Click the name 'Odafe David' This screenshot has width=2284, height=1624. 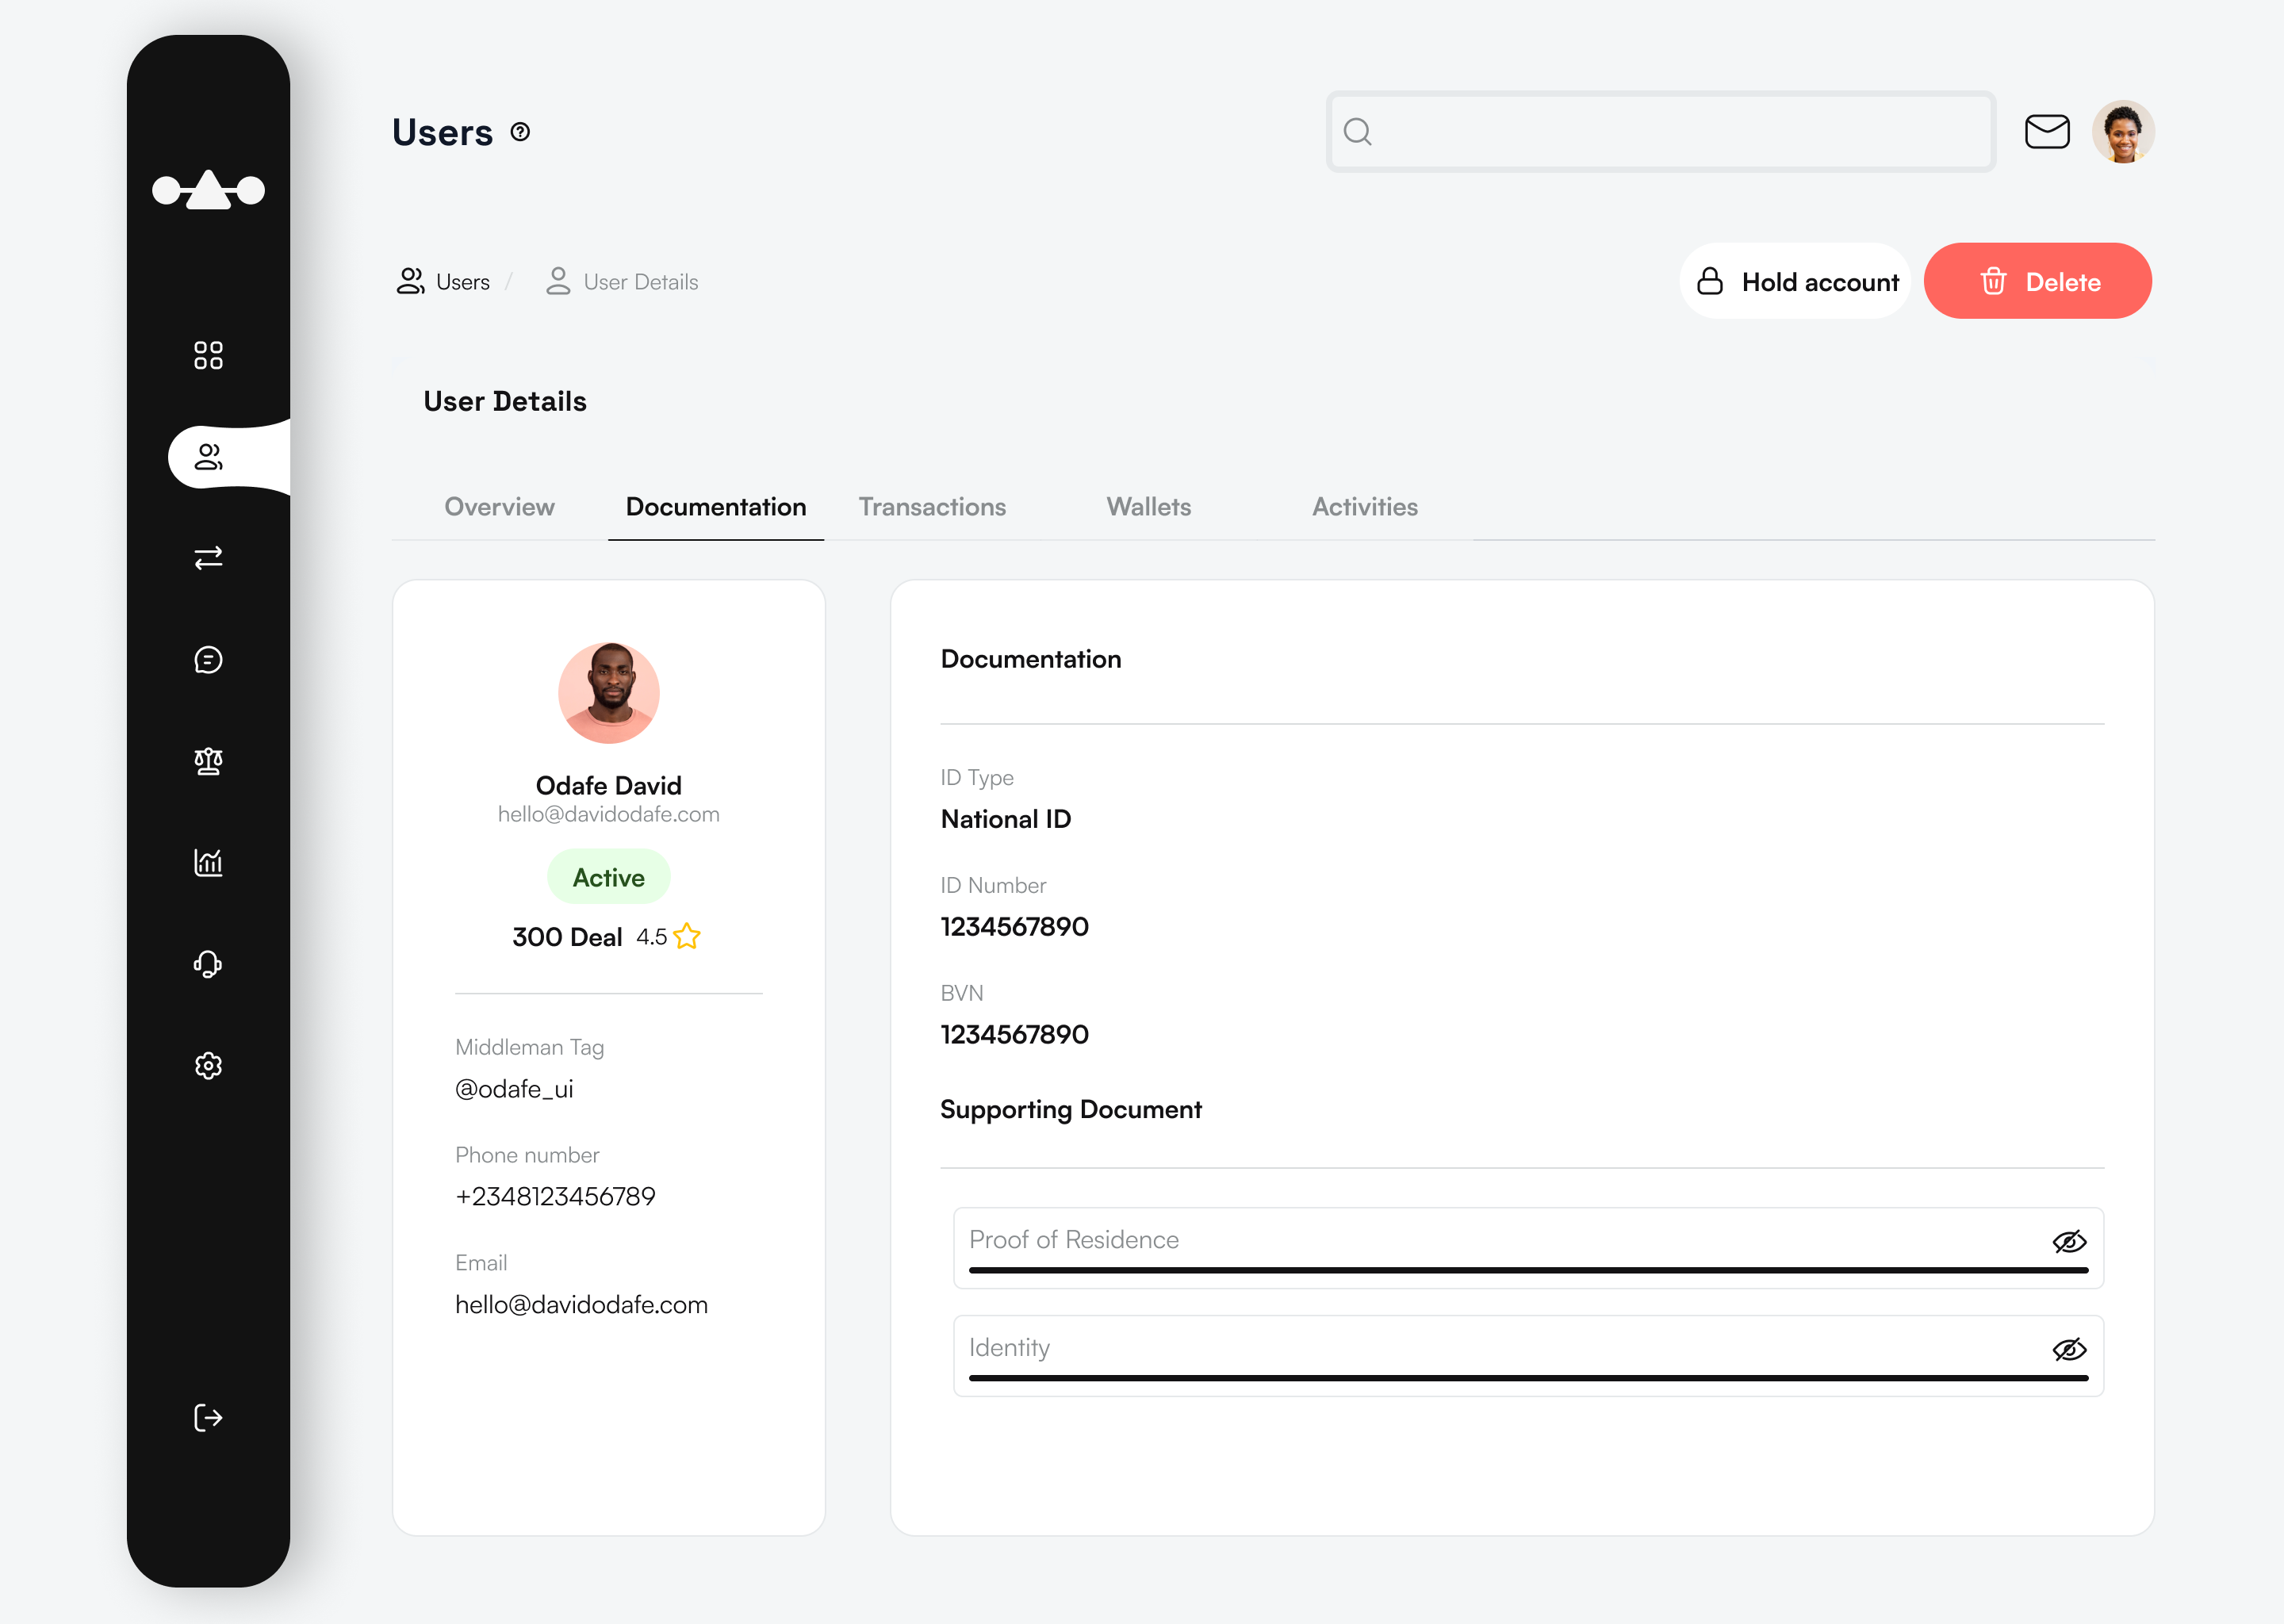point(609,785)
